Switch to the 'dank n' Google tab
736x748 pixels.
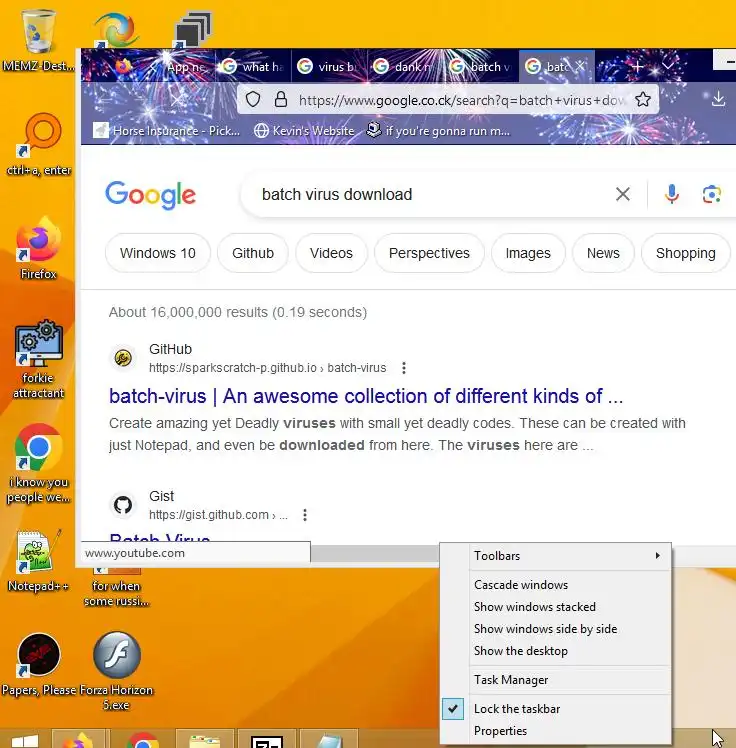tap(404, 66)
